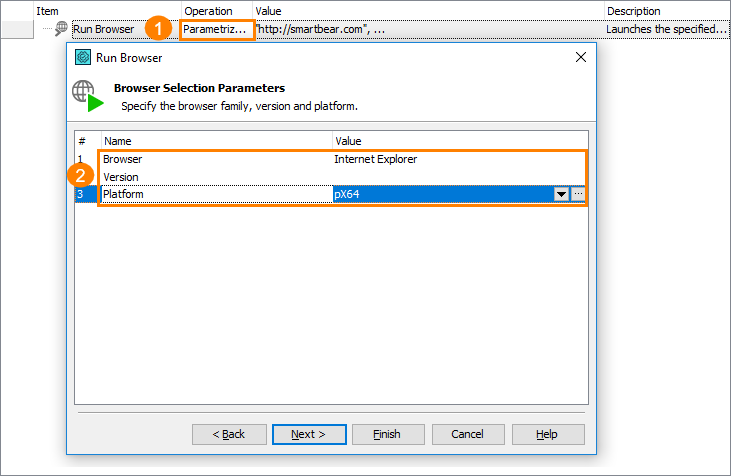This screenshot has width=731, height=476.
Task: Click the Run Browser dialog title icon
Action: pos(84,57)
